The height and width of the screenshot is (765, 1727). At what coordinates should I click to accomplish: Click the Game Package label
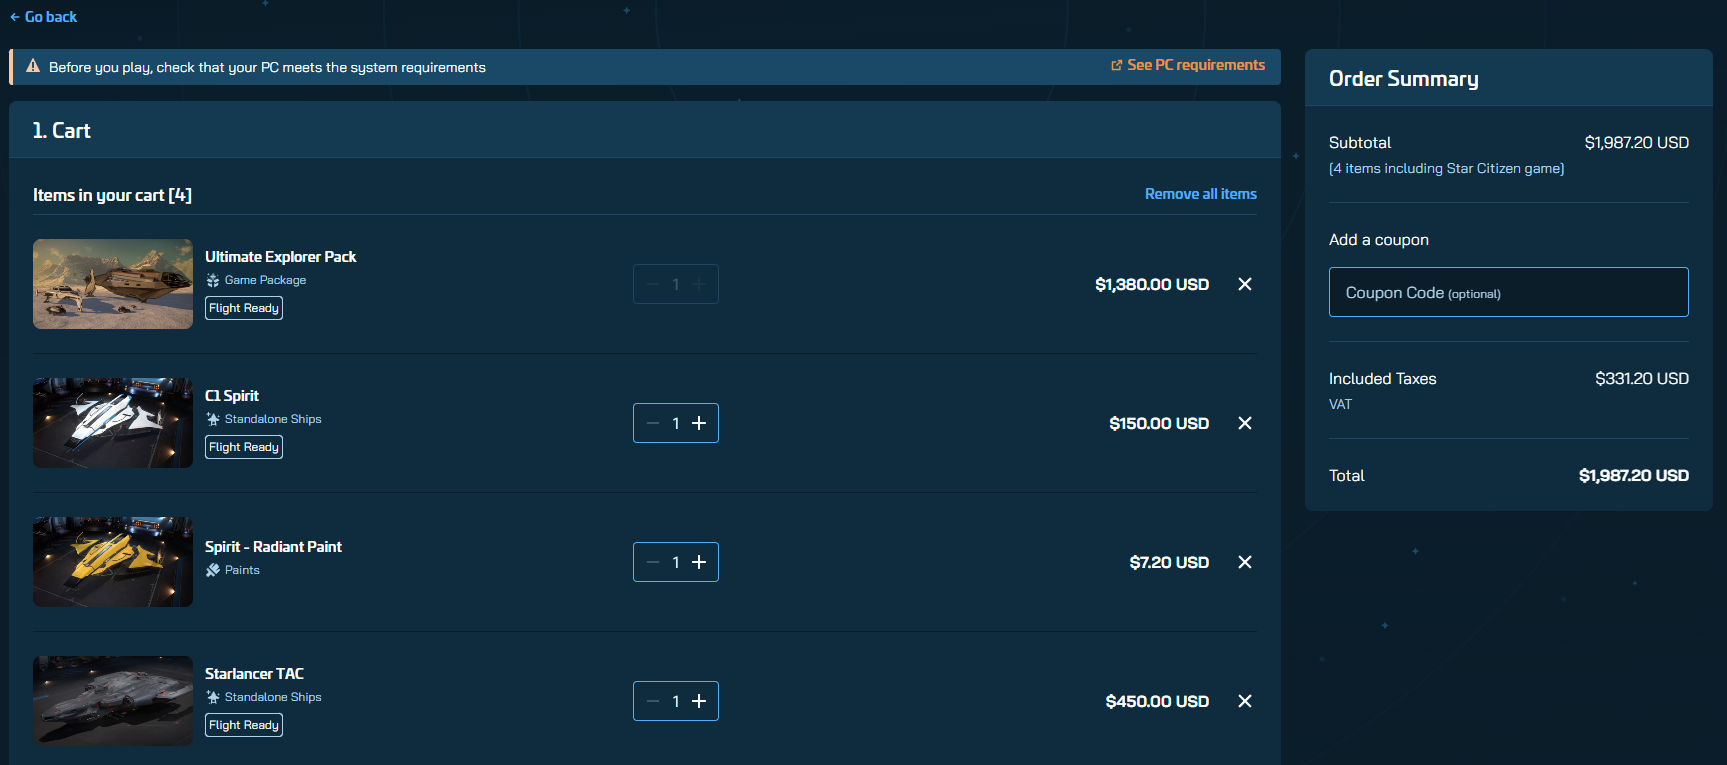(x=265, y=280)
